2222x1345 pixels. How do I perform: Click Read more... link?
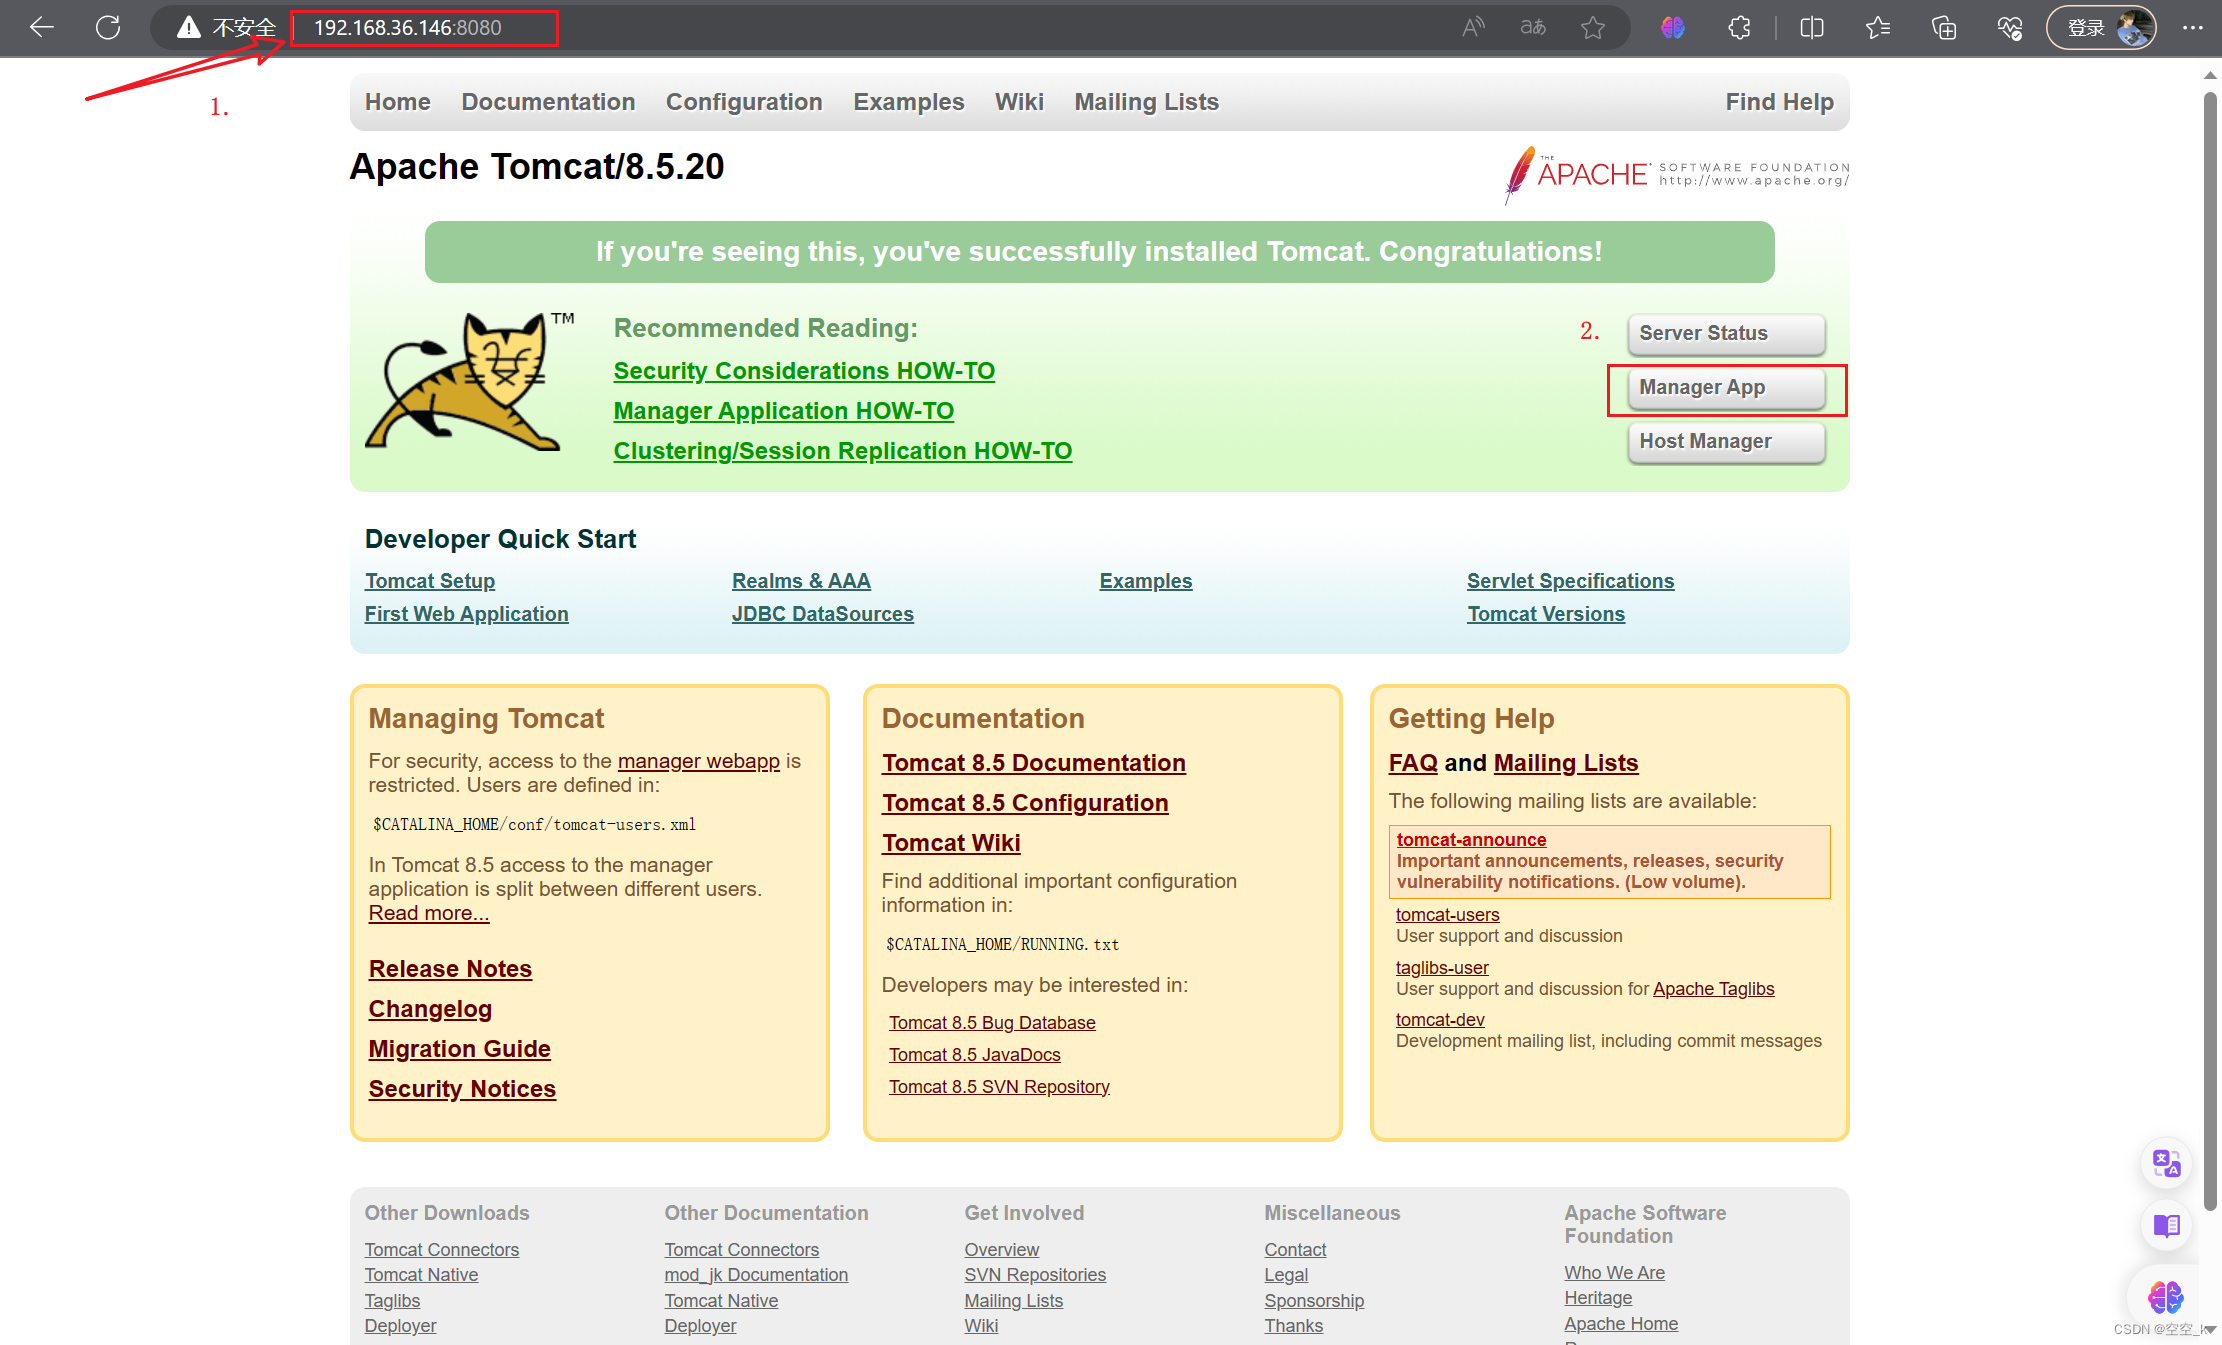click(x=429, y=913)
